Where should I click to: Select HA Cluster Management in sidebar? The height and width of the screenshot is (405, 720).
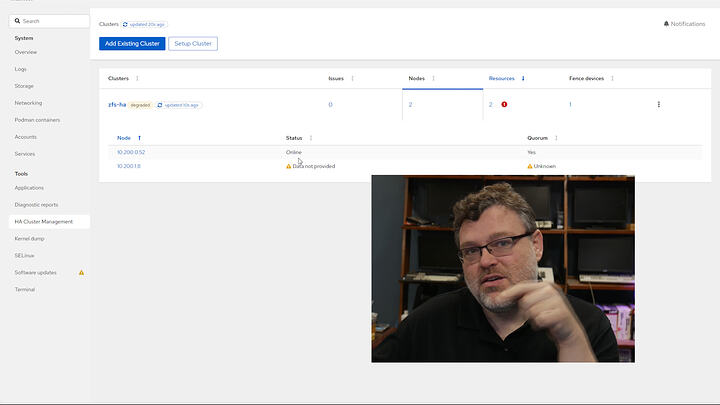49,222
